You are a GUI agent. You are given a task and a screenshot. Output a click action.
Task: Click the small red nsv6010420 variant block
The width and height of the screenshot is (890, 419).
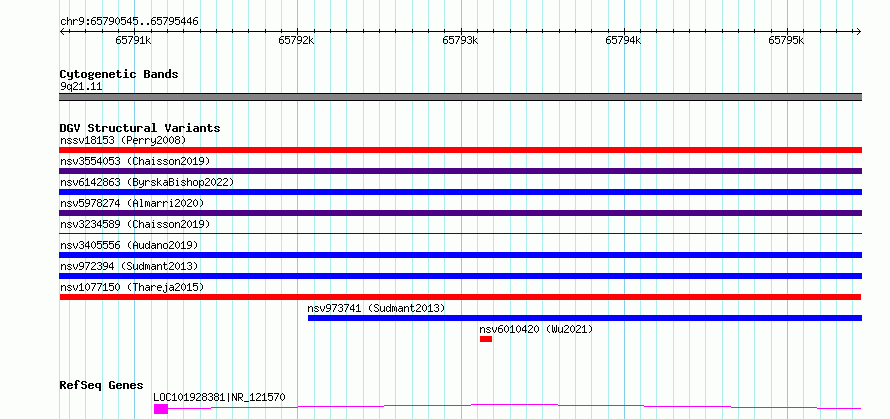pyautogui.click(x=486, y=339)
